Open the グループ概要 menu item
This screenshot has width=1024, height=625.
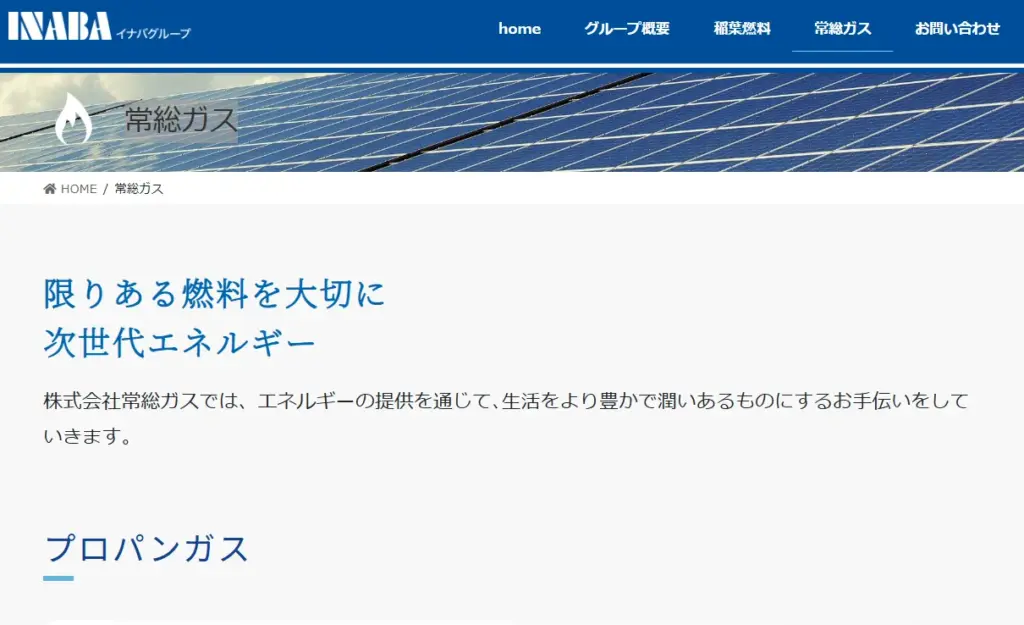click(x=627, y=29)
